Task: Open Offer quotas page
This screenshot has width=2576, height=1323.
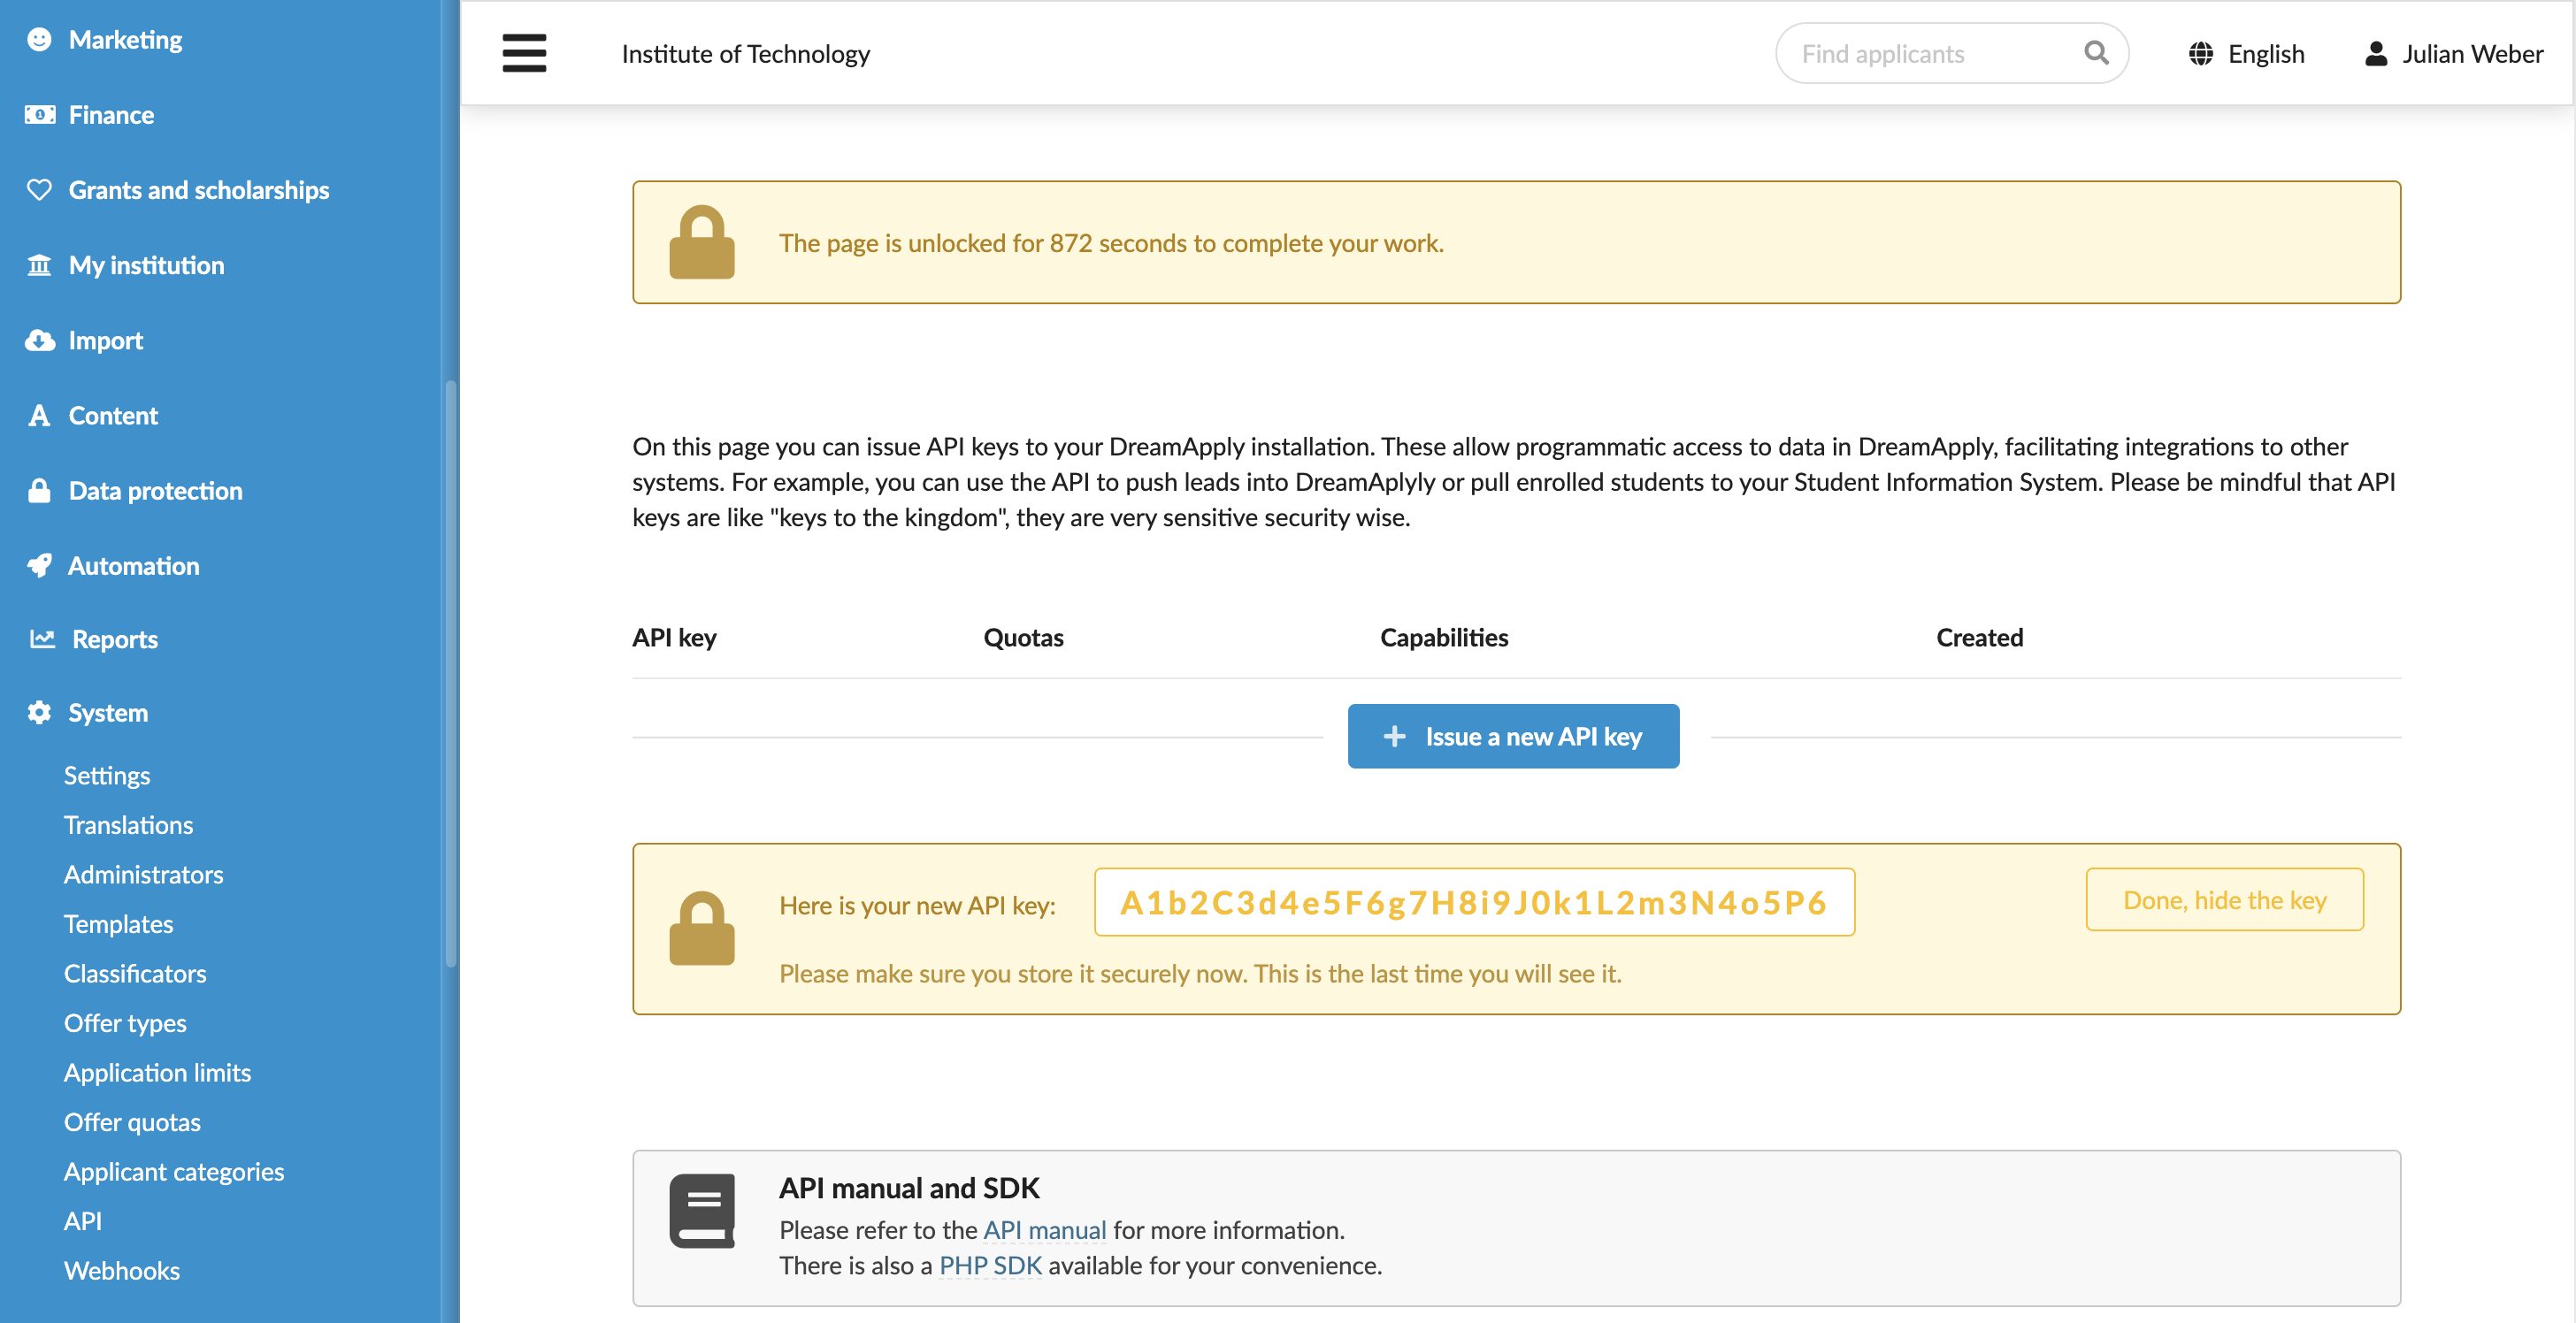Action: tap(132, 1121)
